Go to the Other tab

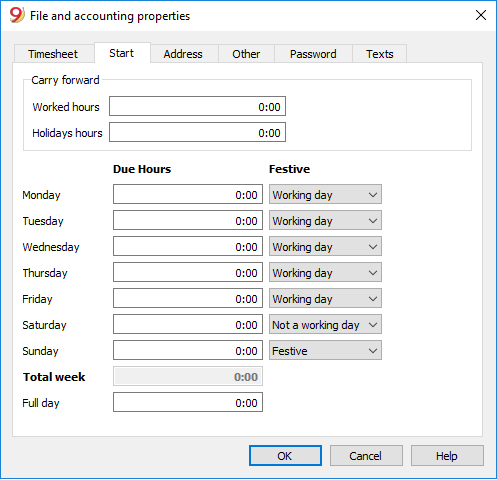246,54
